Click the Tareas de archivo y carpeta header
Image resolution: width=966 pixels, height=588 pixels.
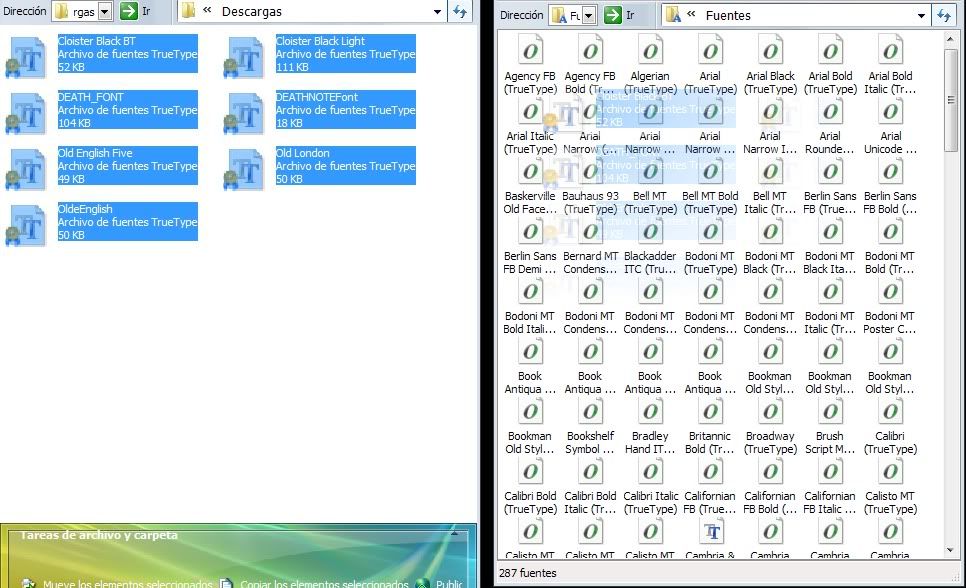tap(99, 535)
